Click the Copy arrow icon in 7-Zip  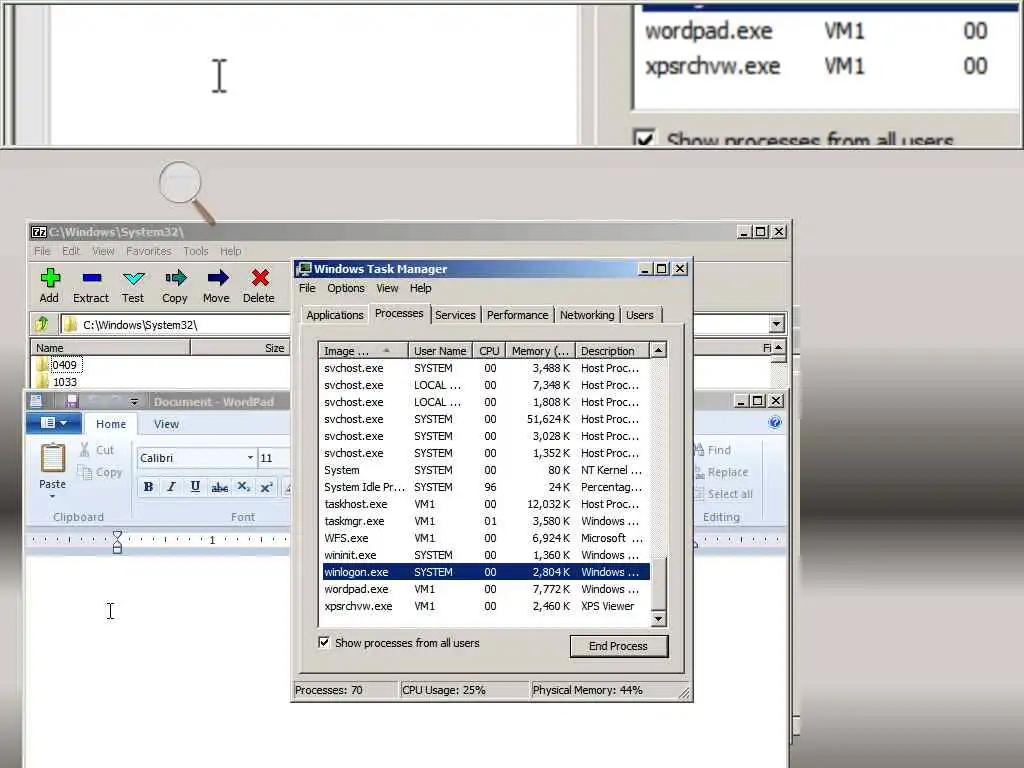point(175,278)
